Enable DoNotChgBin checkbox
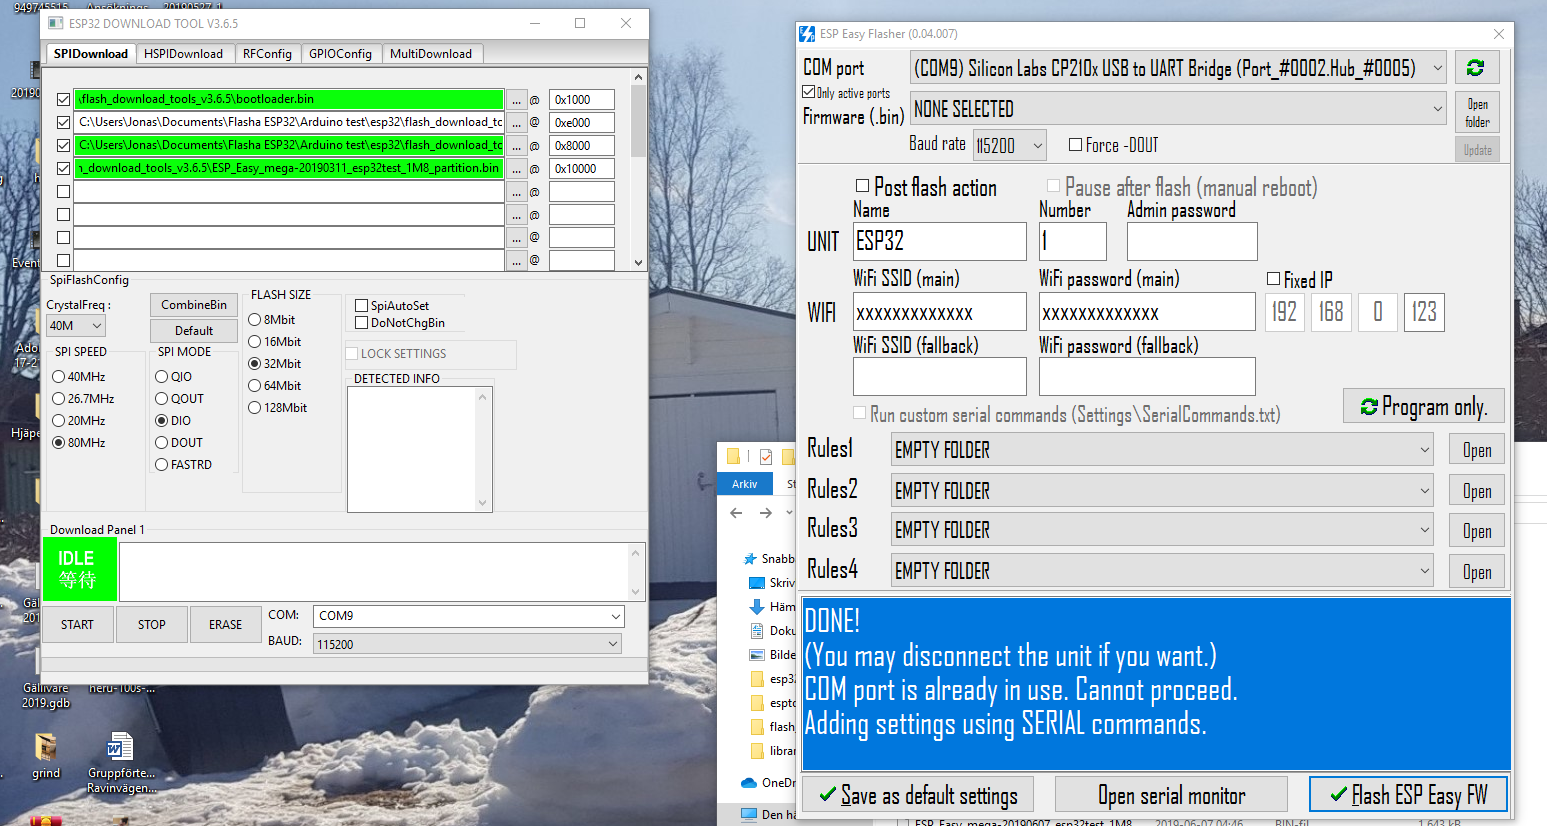The width and height of the screenshot is (1547, 826). [x=362, y=323]
